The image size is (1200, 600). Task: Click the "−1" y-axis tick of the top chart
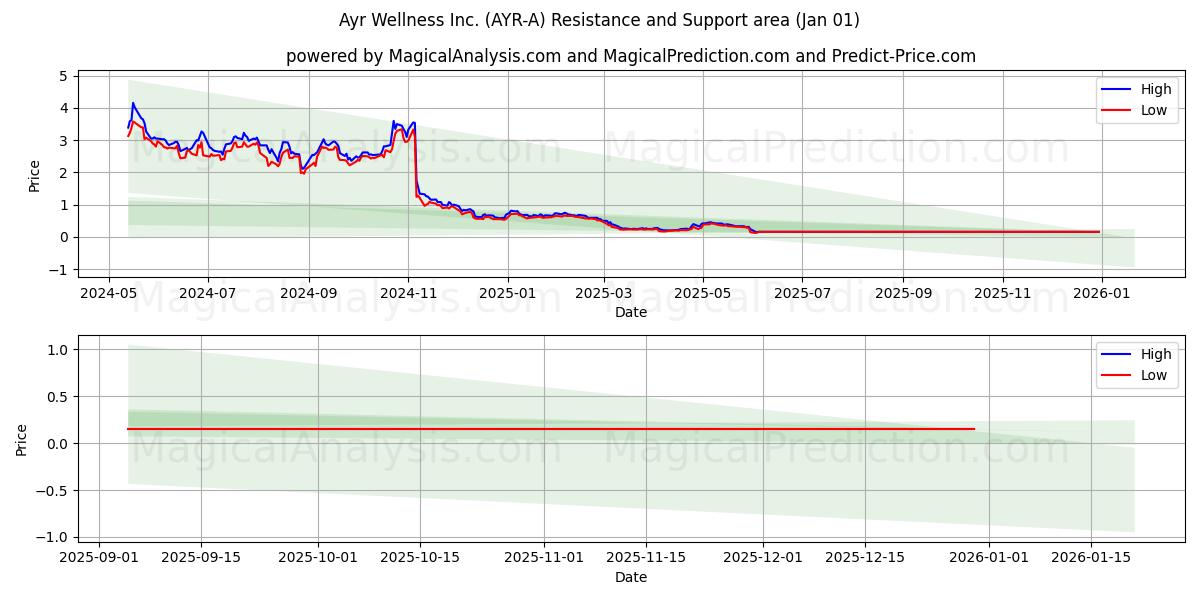coord(59,270)
